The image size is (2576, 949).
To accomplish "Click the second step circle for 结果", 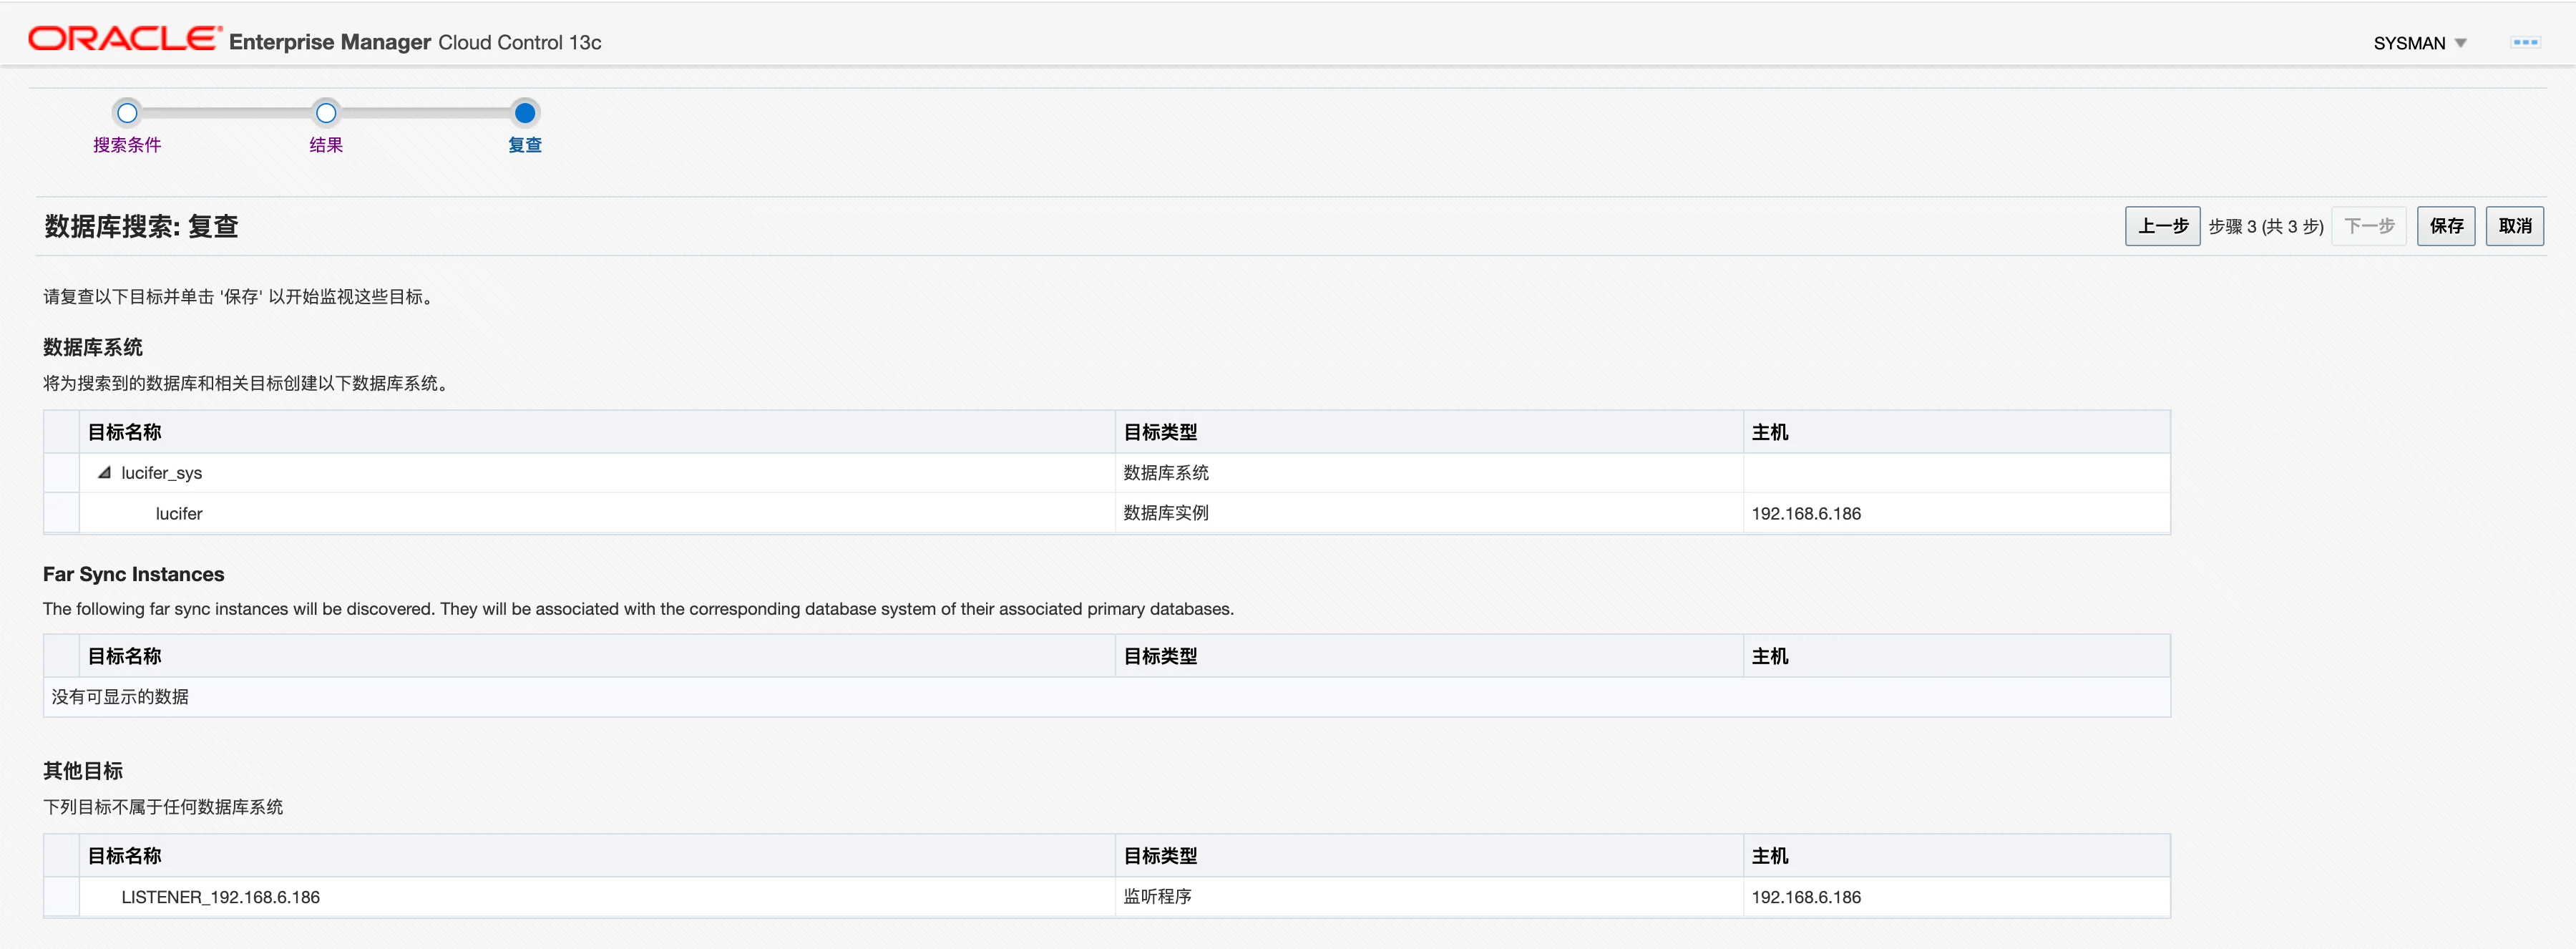I will point(326,113).
